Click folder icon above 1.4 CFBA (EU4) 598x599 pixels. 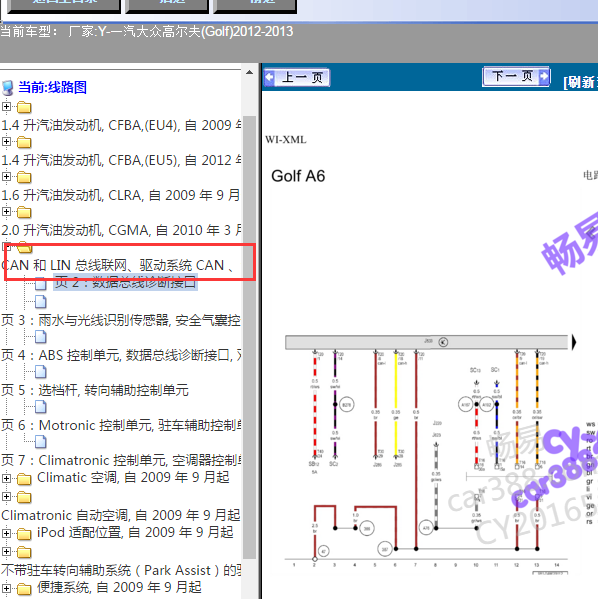pyautogui.click(x=24, y=107)
